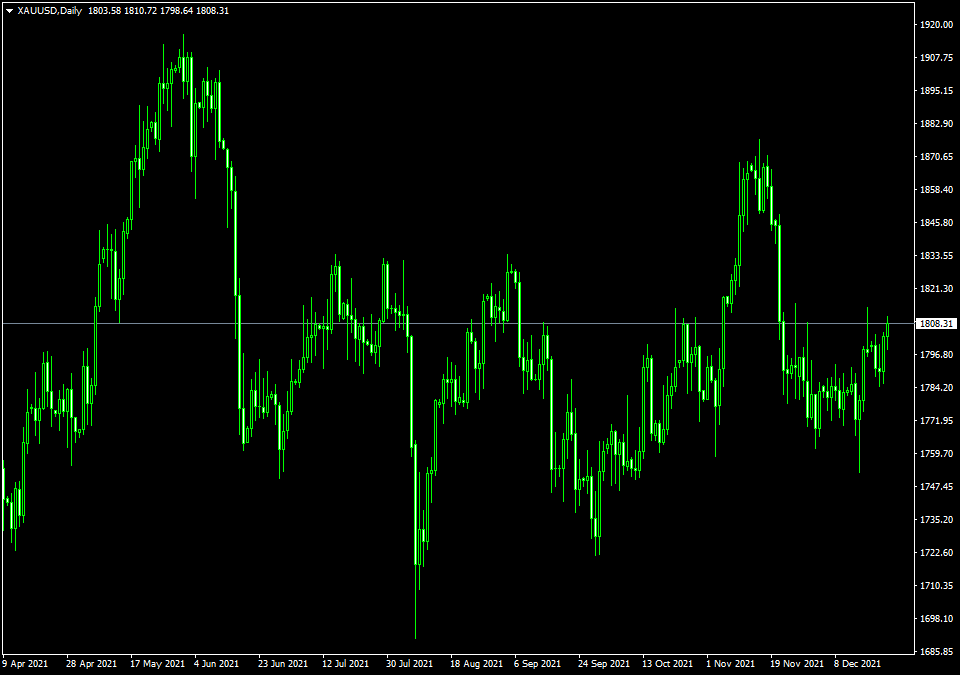Click the 18 Aug 2021 date label
960x675 pixels.
pyautogui.click(x=476, y=664)
